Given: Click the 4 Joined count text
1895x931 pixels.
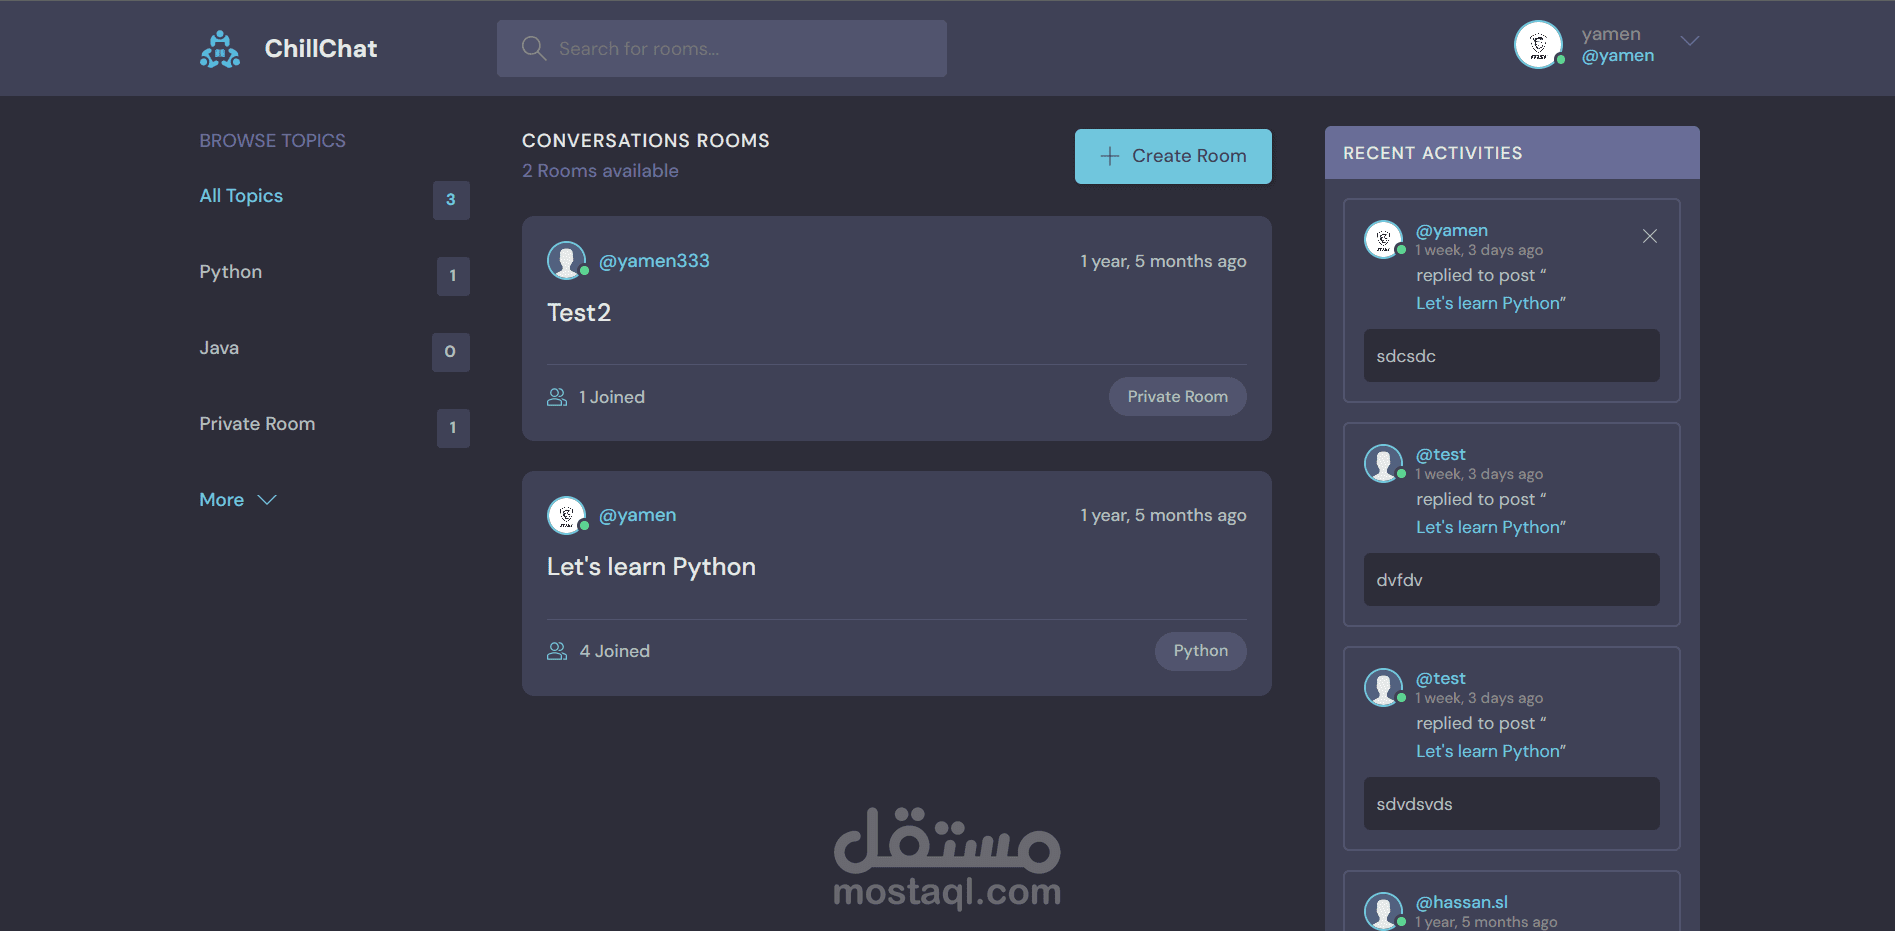Looking at the screenshot, I should 614,651.
